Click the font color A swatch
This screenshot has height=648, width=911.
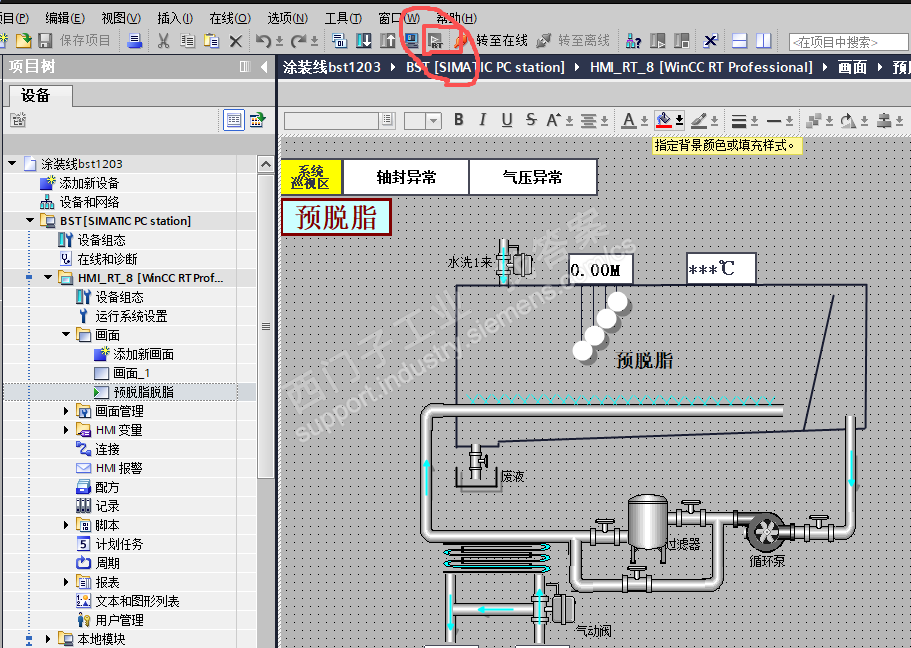pos(629,120)
